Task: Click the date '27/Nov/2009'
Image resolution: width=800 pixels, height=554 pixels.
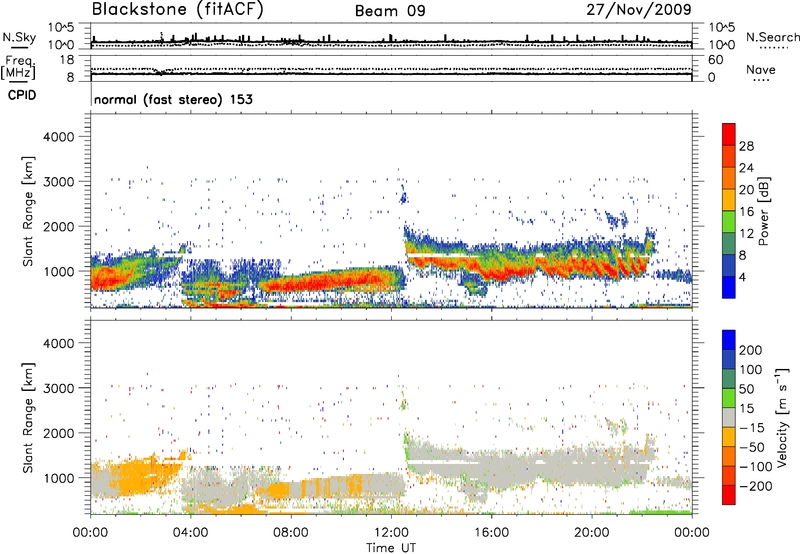Action: tap(639, 10)
